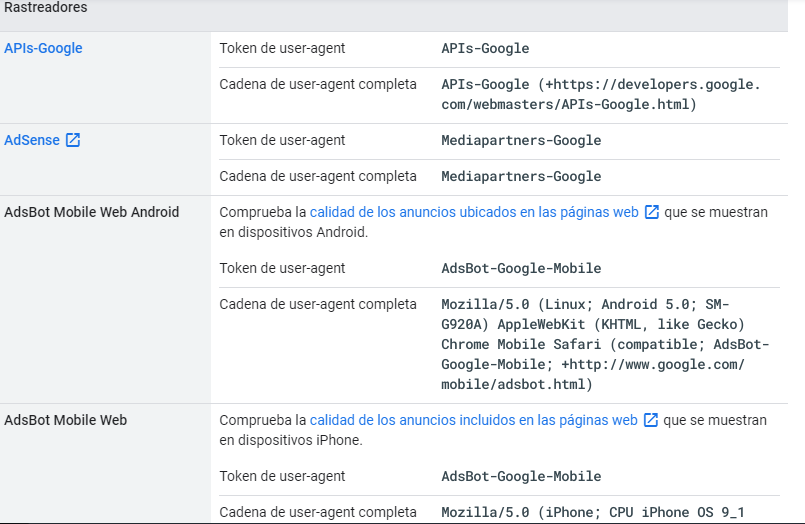Open the APIs-Google link
The image size is (805, 524).
pyautogui.click(x=43, y=48)
